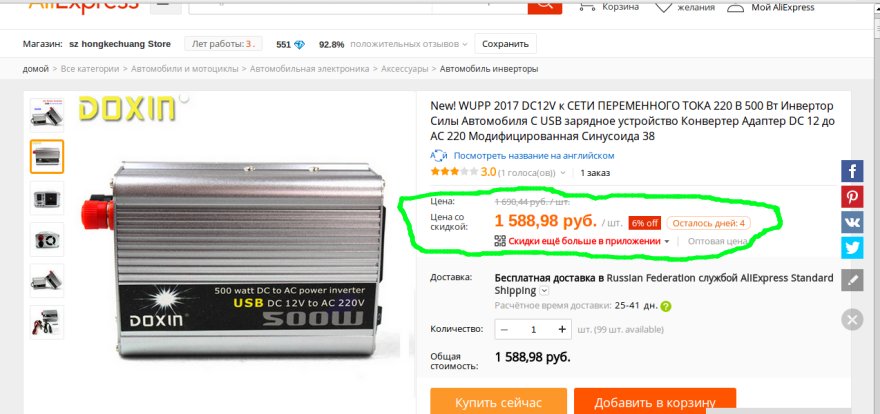Click 'Сохранить' store button

coord(505,44)
